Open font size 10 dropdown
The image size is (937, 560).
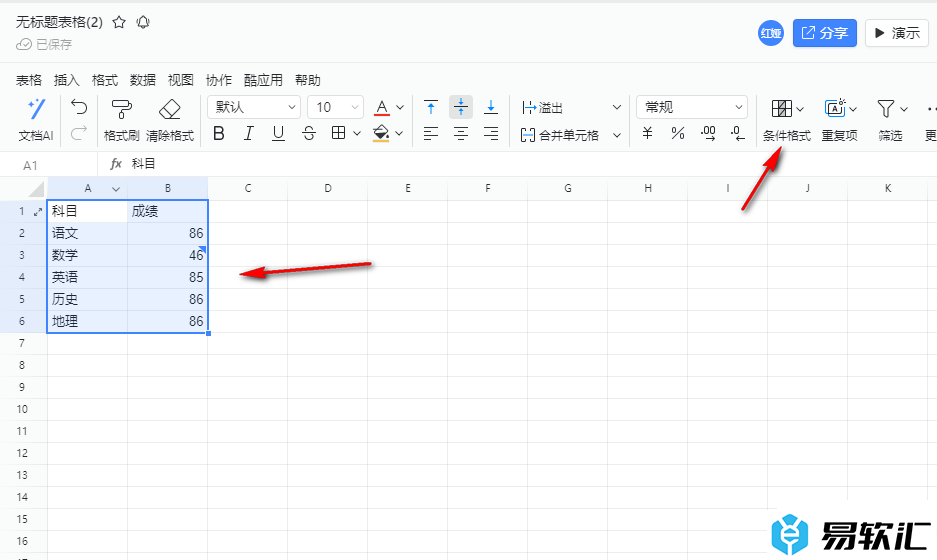click(335, 107)
